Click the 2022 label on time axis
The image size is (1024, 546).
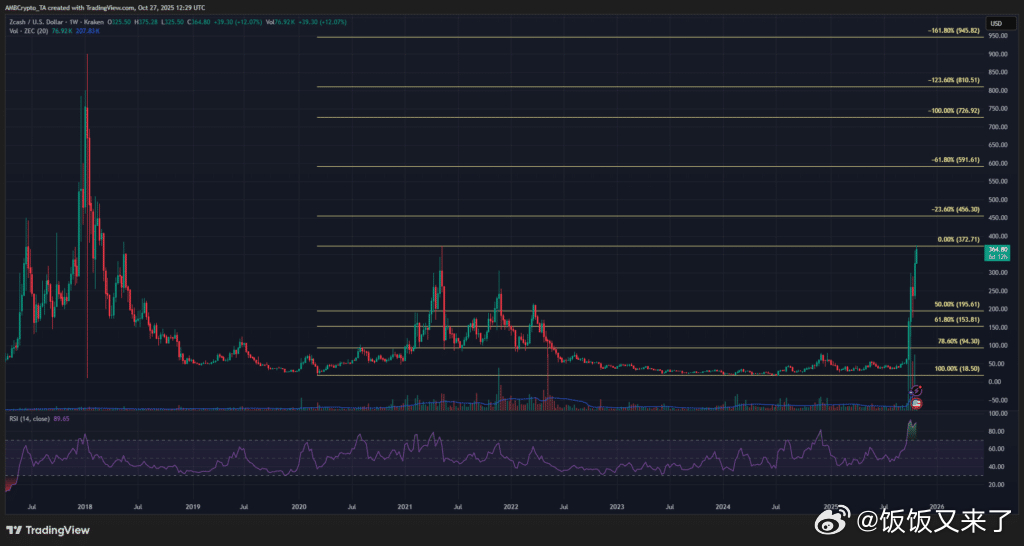[511, 507]
